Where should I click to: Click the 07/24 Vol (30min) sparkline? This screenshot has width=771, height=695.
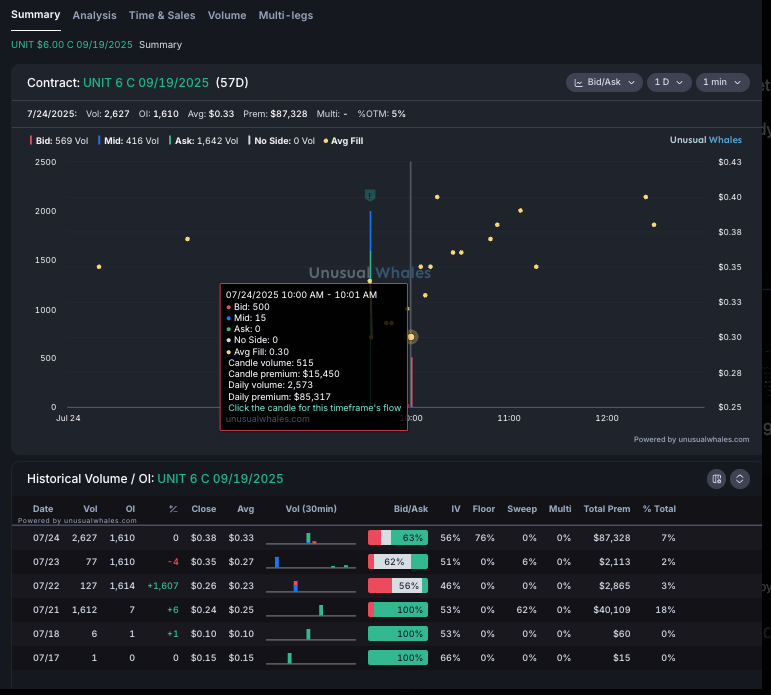(x=311, y=538)
